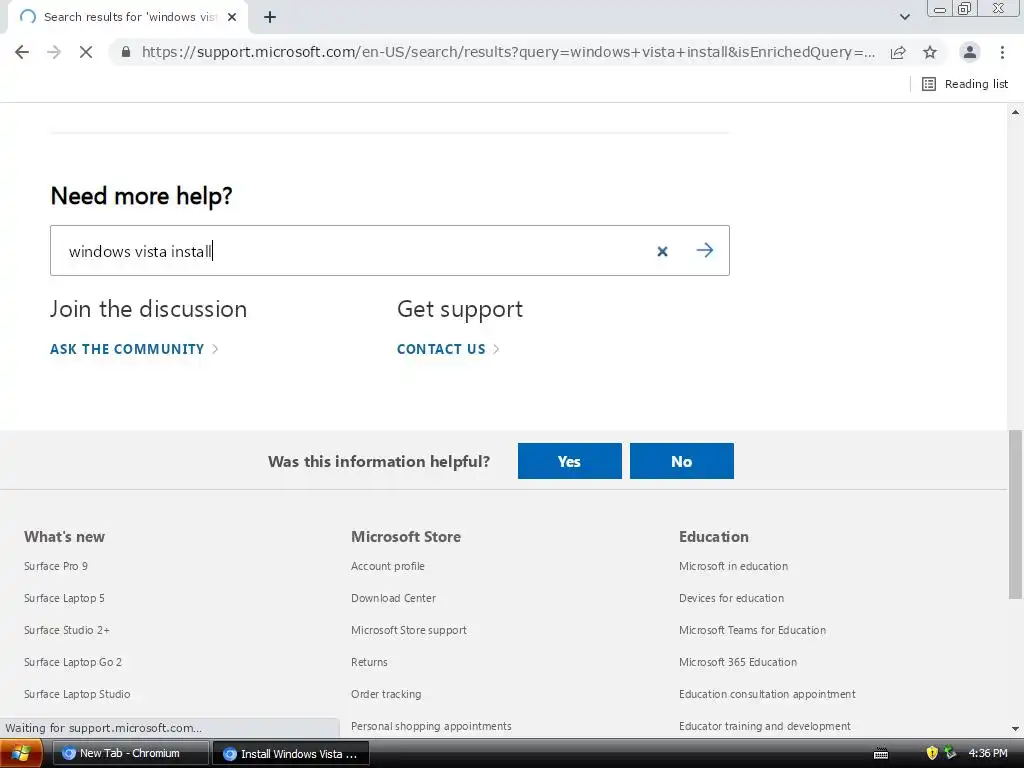Open the Microsoft Store support link
The image size is (1024, 768).
coord(409,630)
